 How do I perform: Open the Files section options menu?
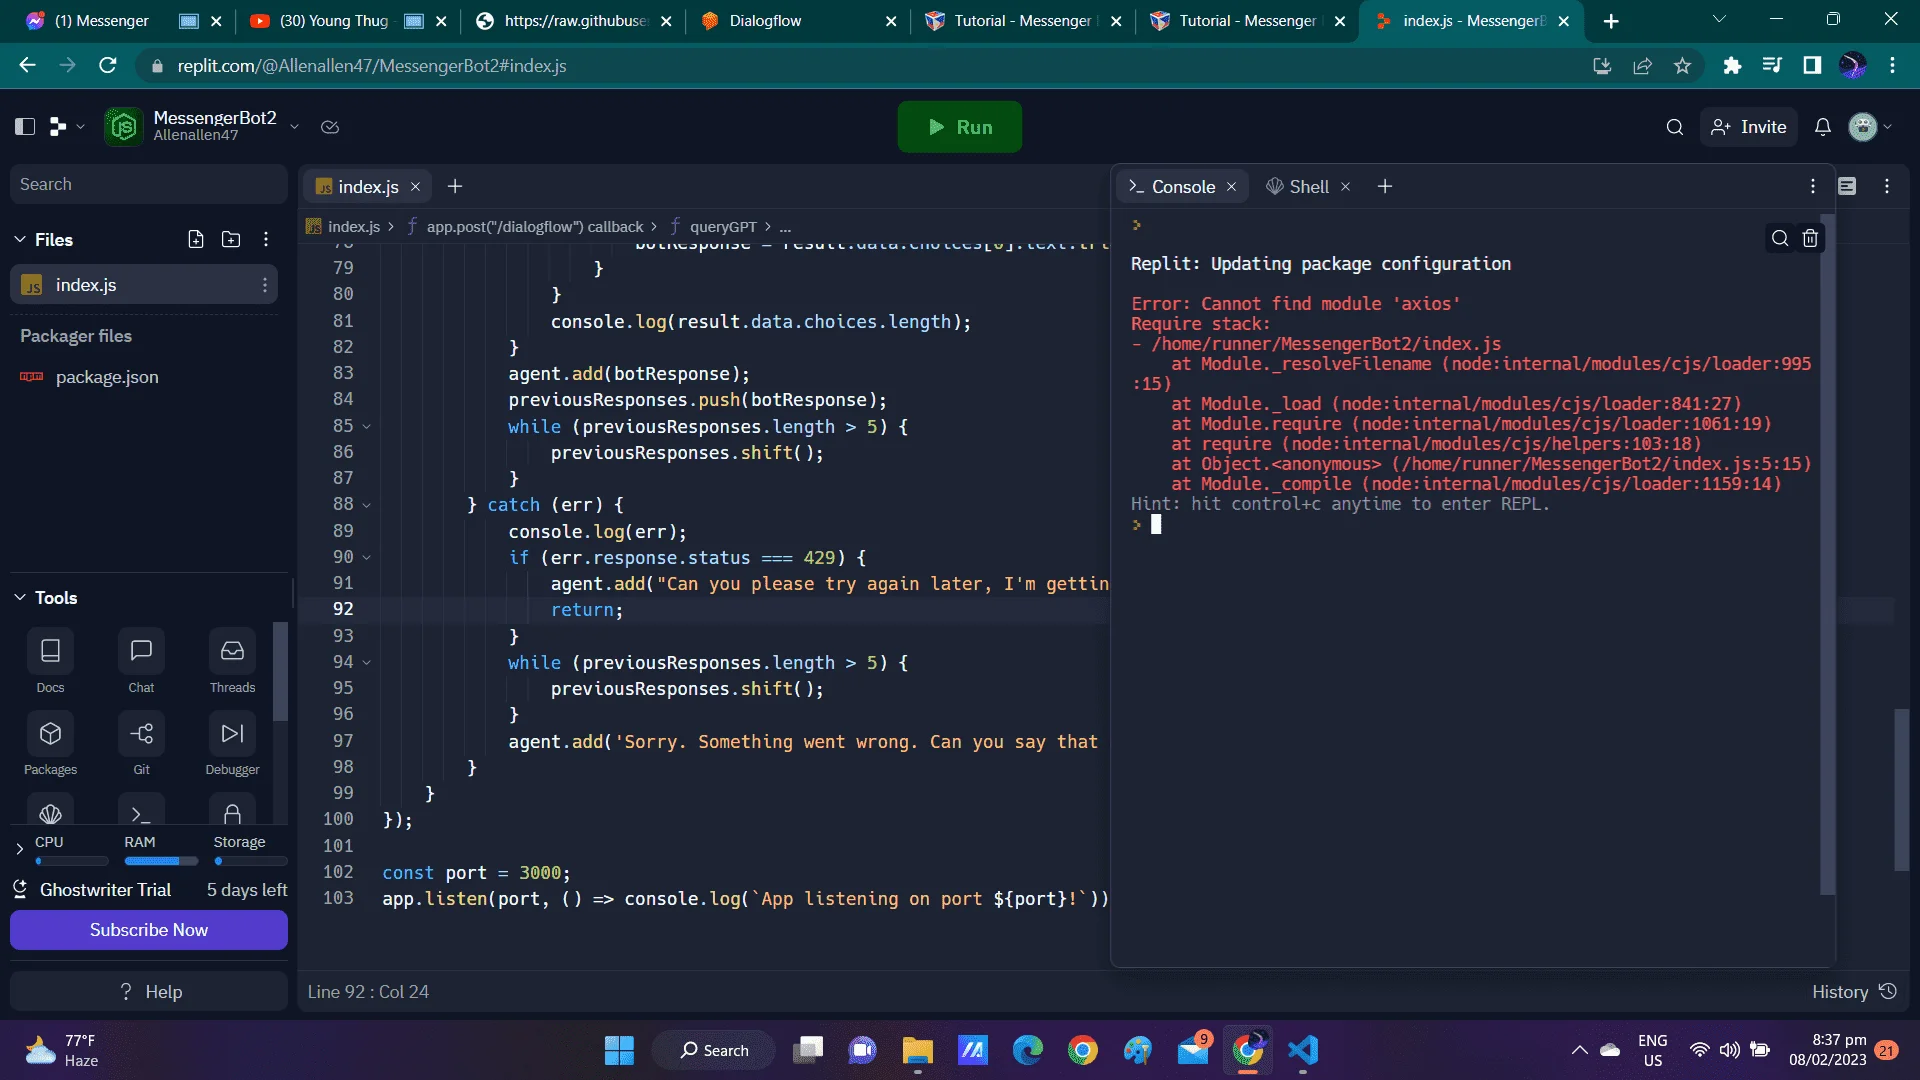pos(266,239)
